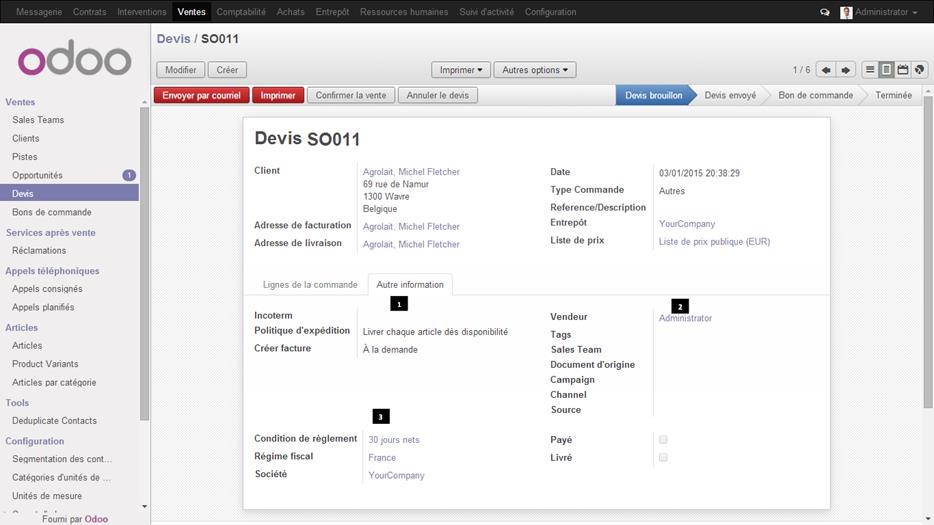Viewport: 934px width, 525px height.
Task: Open Pistes in sidebar
Action: [24, 157]
